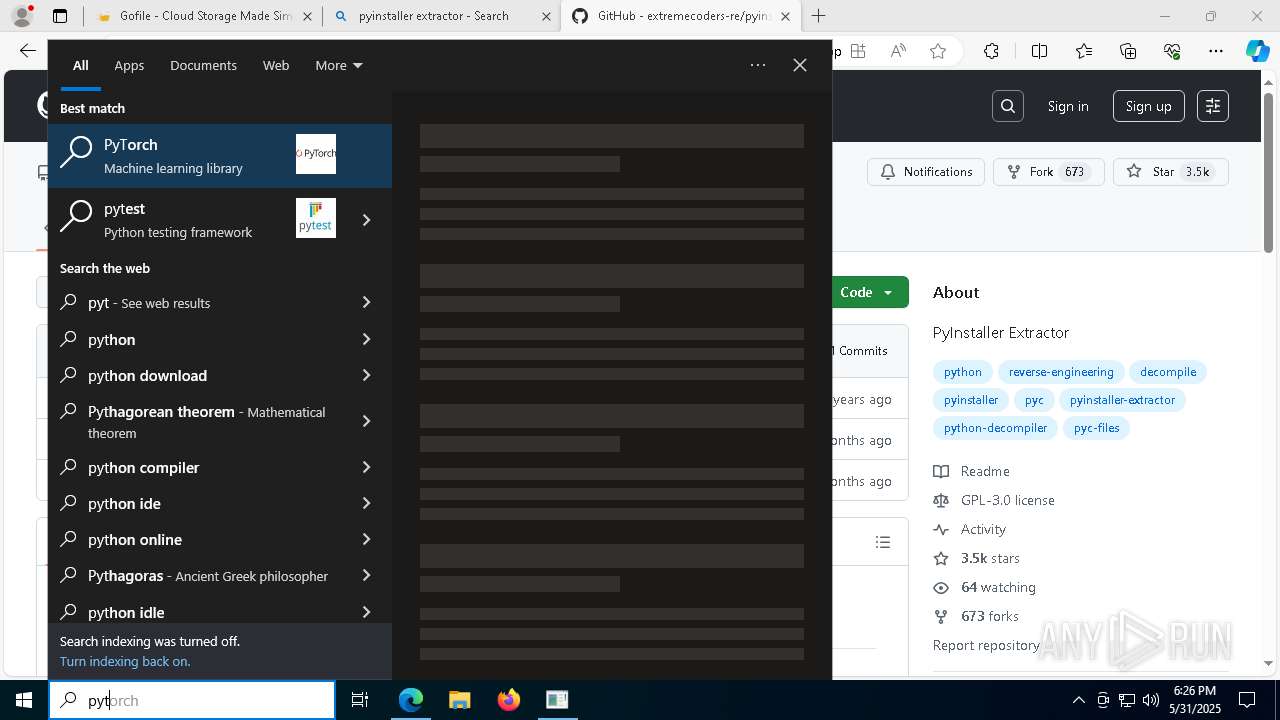
Task: Open the 'pyinstaller-extractor' topic tag
Action: [x=1122, y=400]
